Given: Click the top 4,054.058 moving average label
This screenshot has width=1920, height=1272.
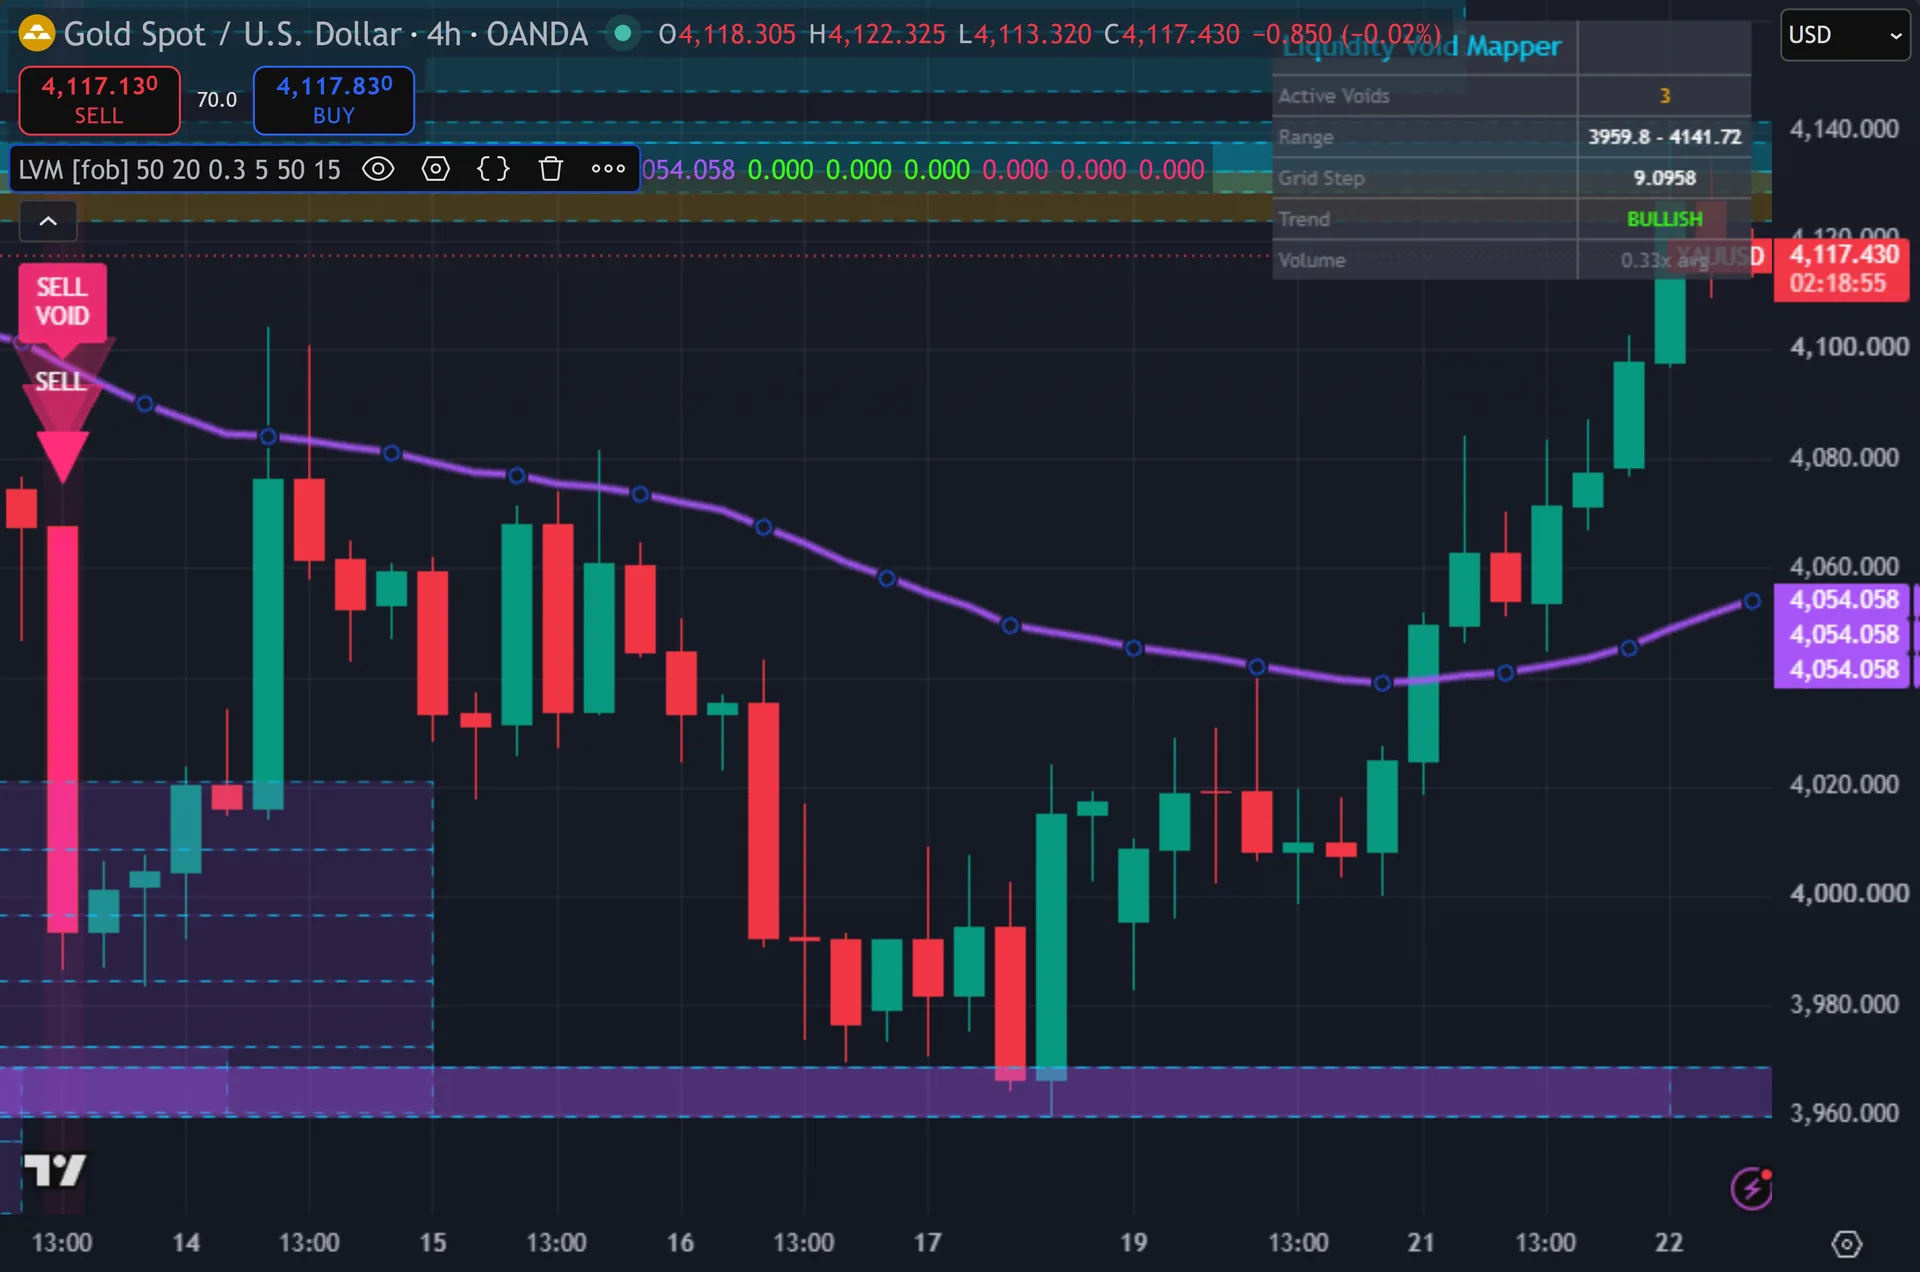Looking at the screenshot, I should click(1843, 600).
